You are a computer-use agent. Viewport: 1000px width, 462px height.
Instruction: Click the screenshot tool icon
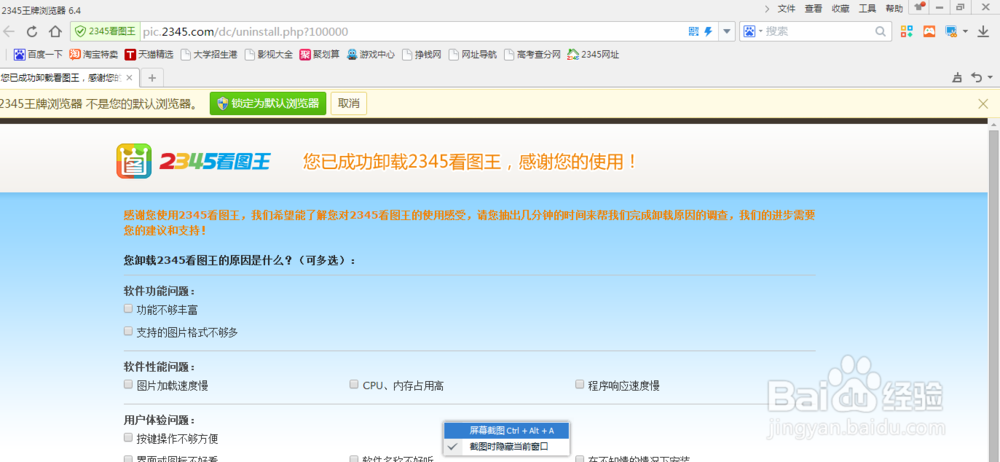point(951,31)
